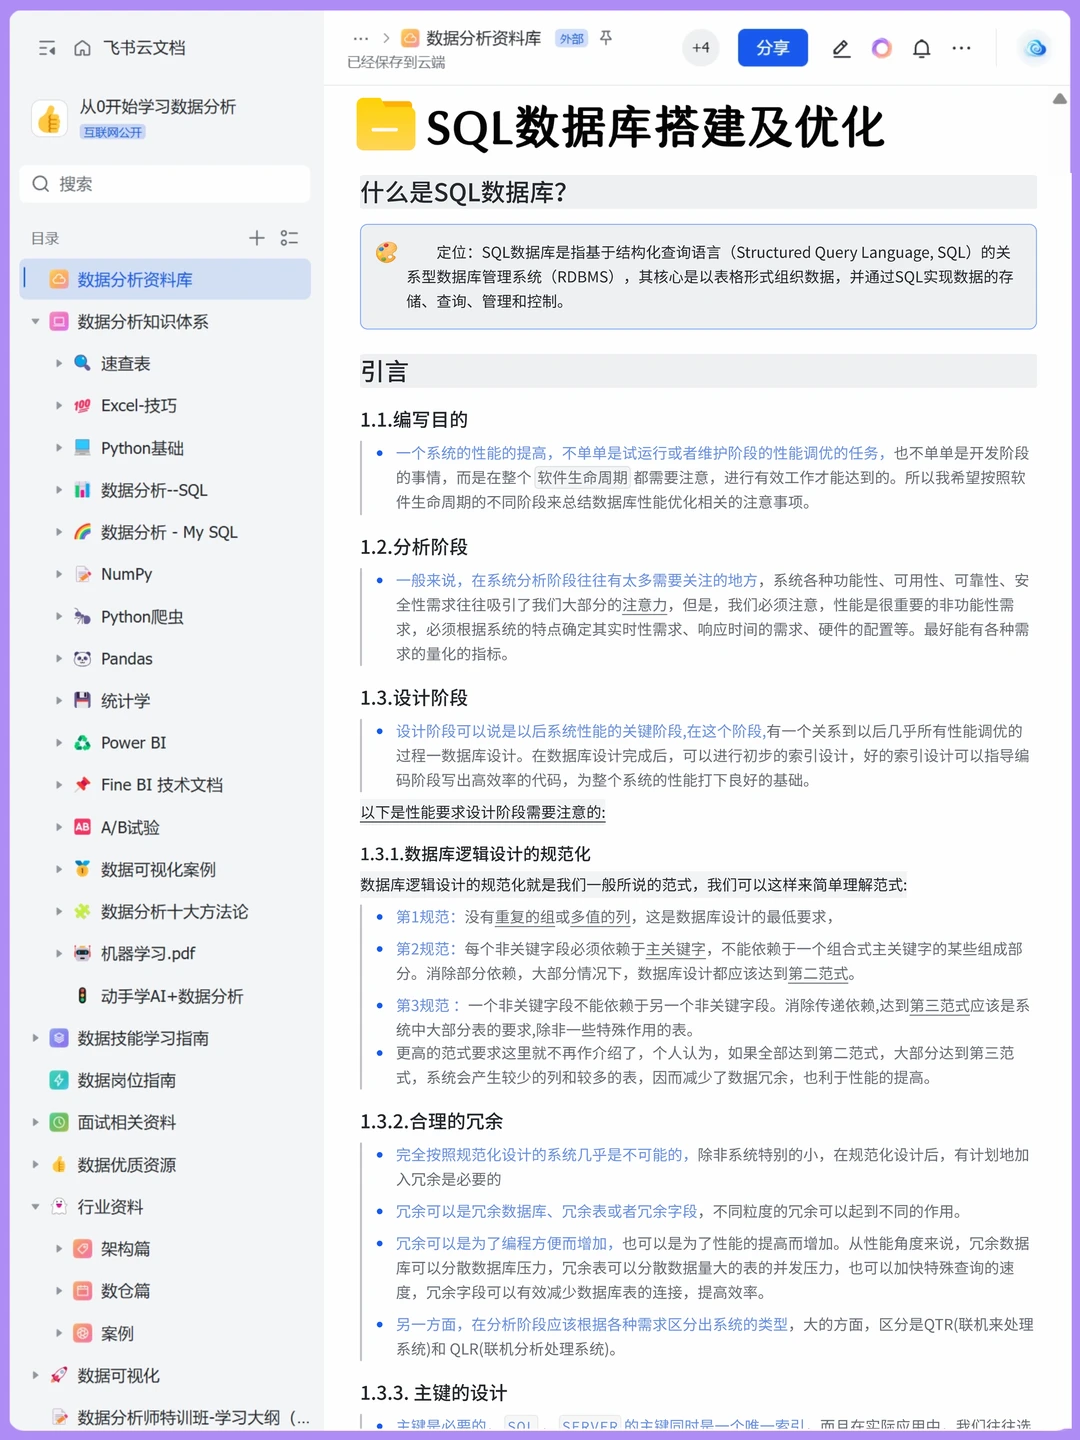Open catalog settings icon beside the plus
Screen dimensions: 1080x1440
[289, 238]
